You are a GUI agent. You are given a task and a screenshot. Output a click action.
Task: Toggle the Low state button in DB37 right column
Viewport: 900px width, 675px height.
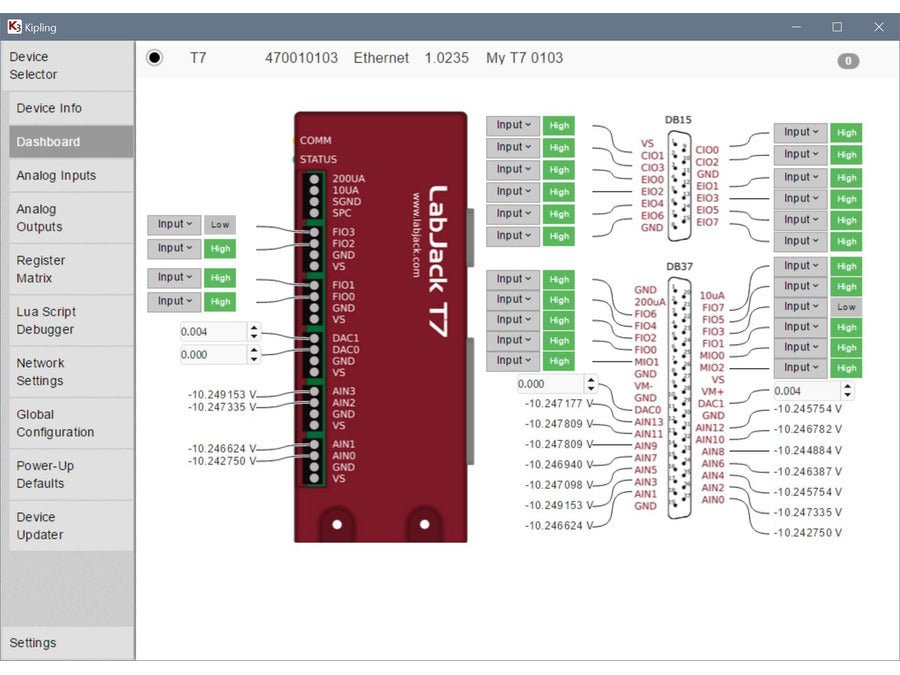[846, 307]
